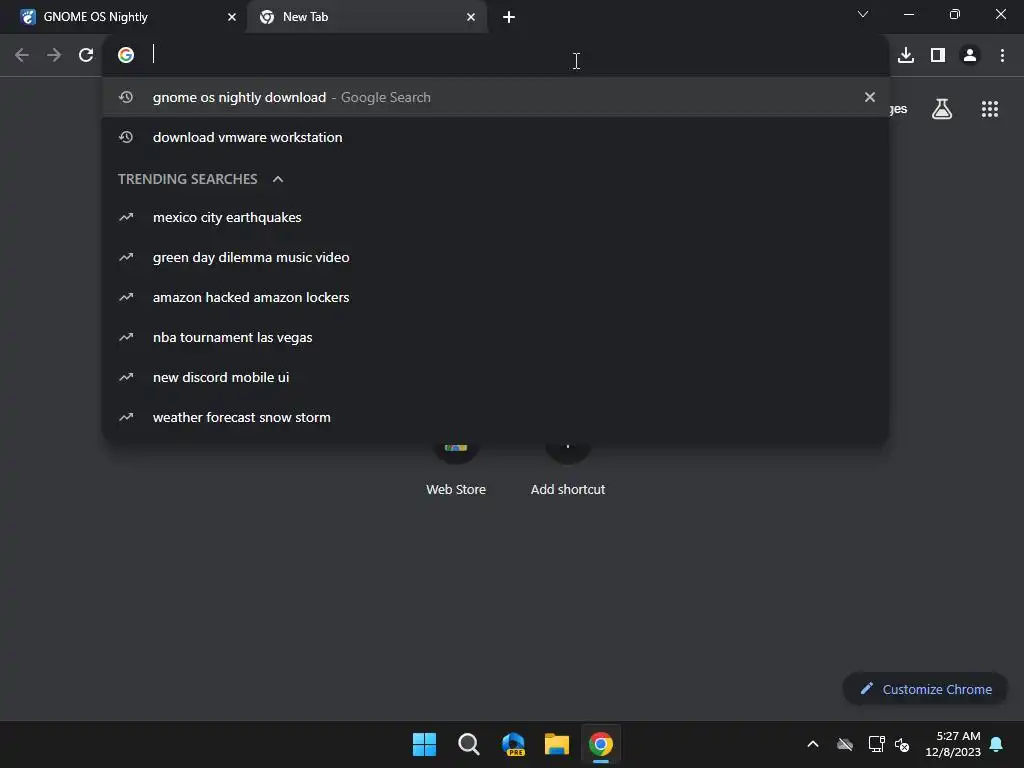Open File Explorer from taskbar
1024x768 pixels.
coord(557,744)
